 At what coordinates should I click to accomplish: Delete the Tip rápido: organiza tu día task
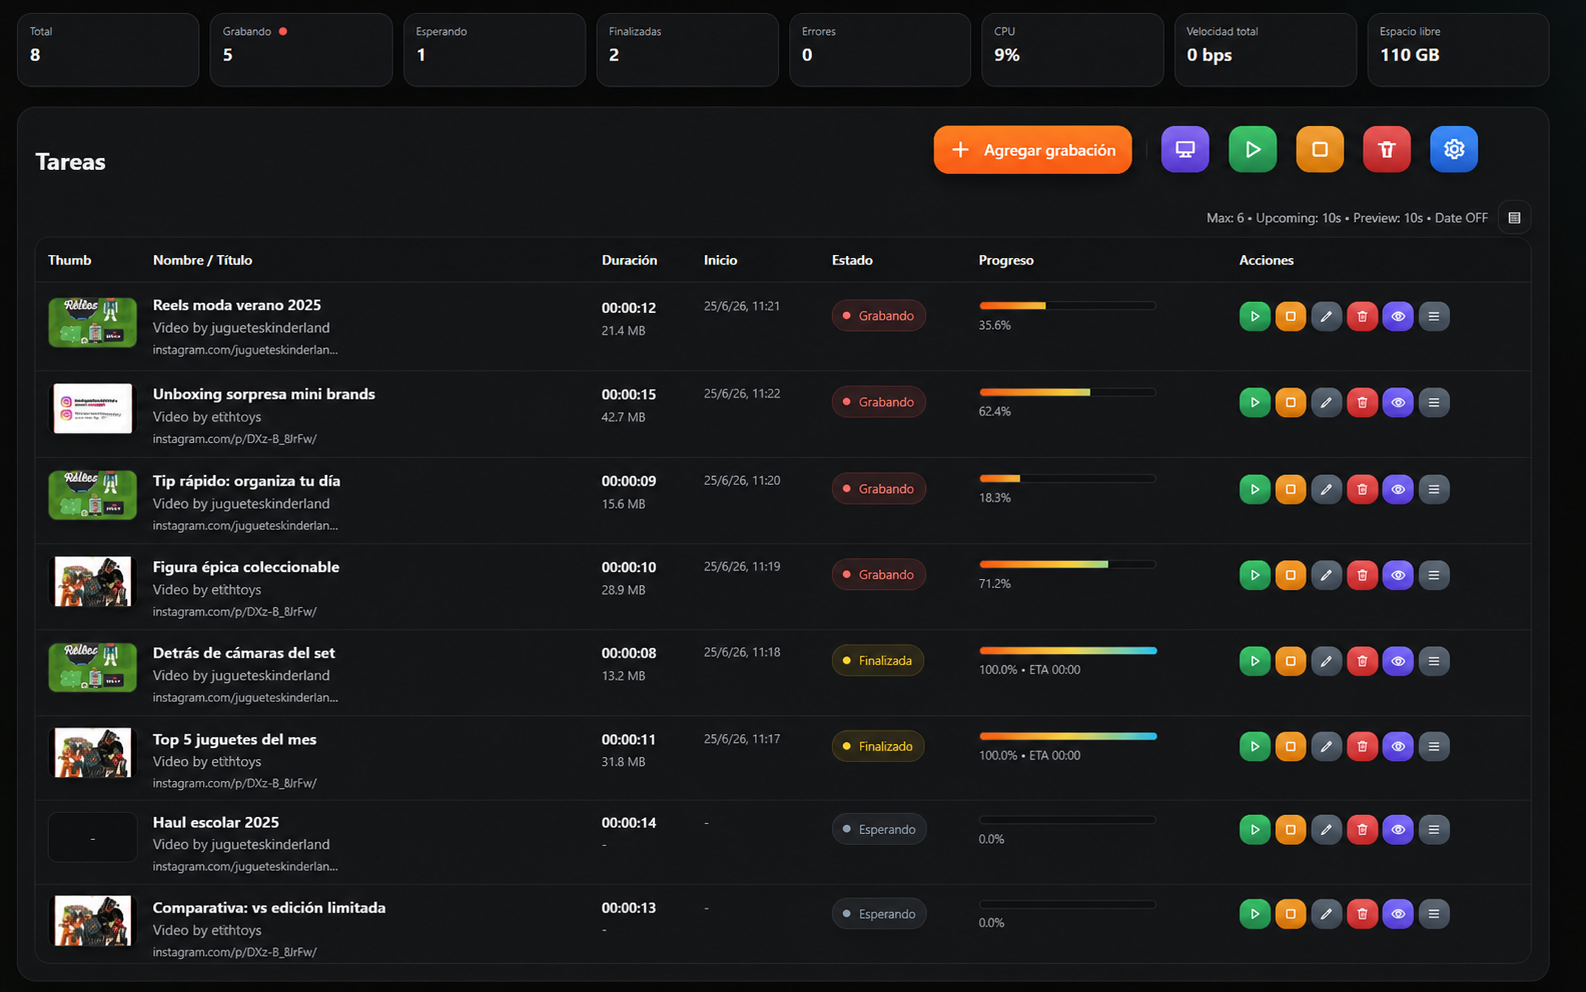[1362, 489]
